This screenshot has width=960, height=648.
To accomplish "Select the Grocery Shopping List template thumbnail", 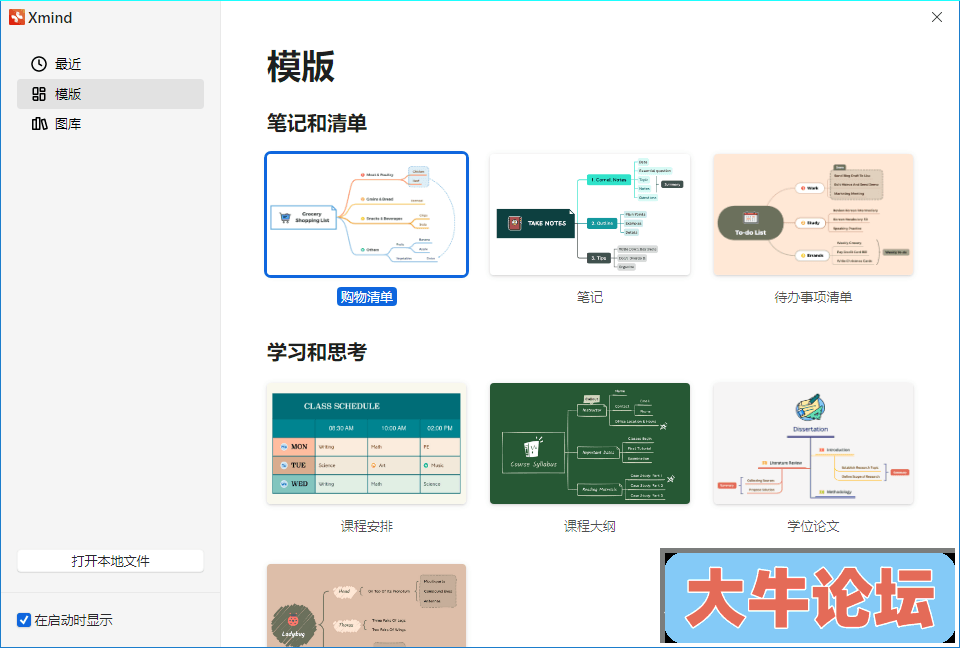I will point(366,214).
